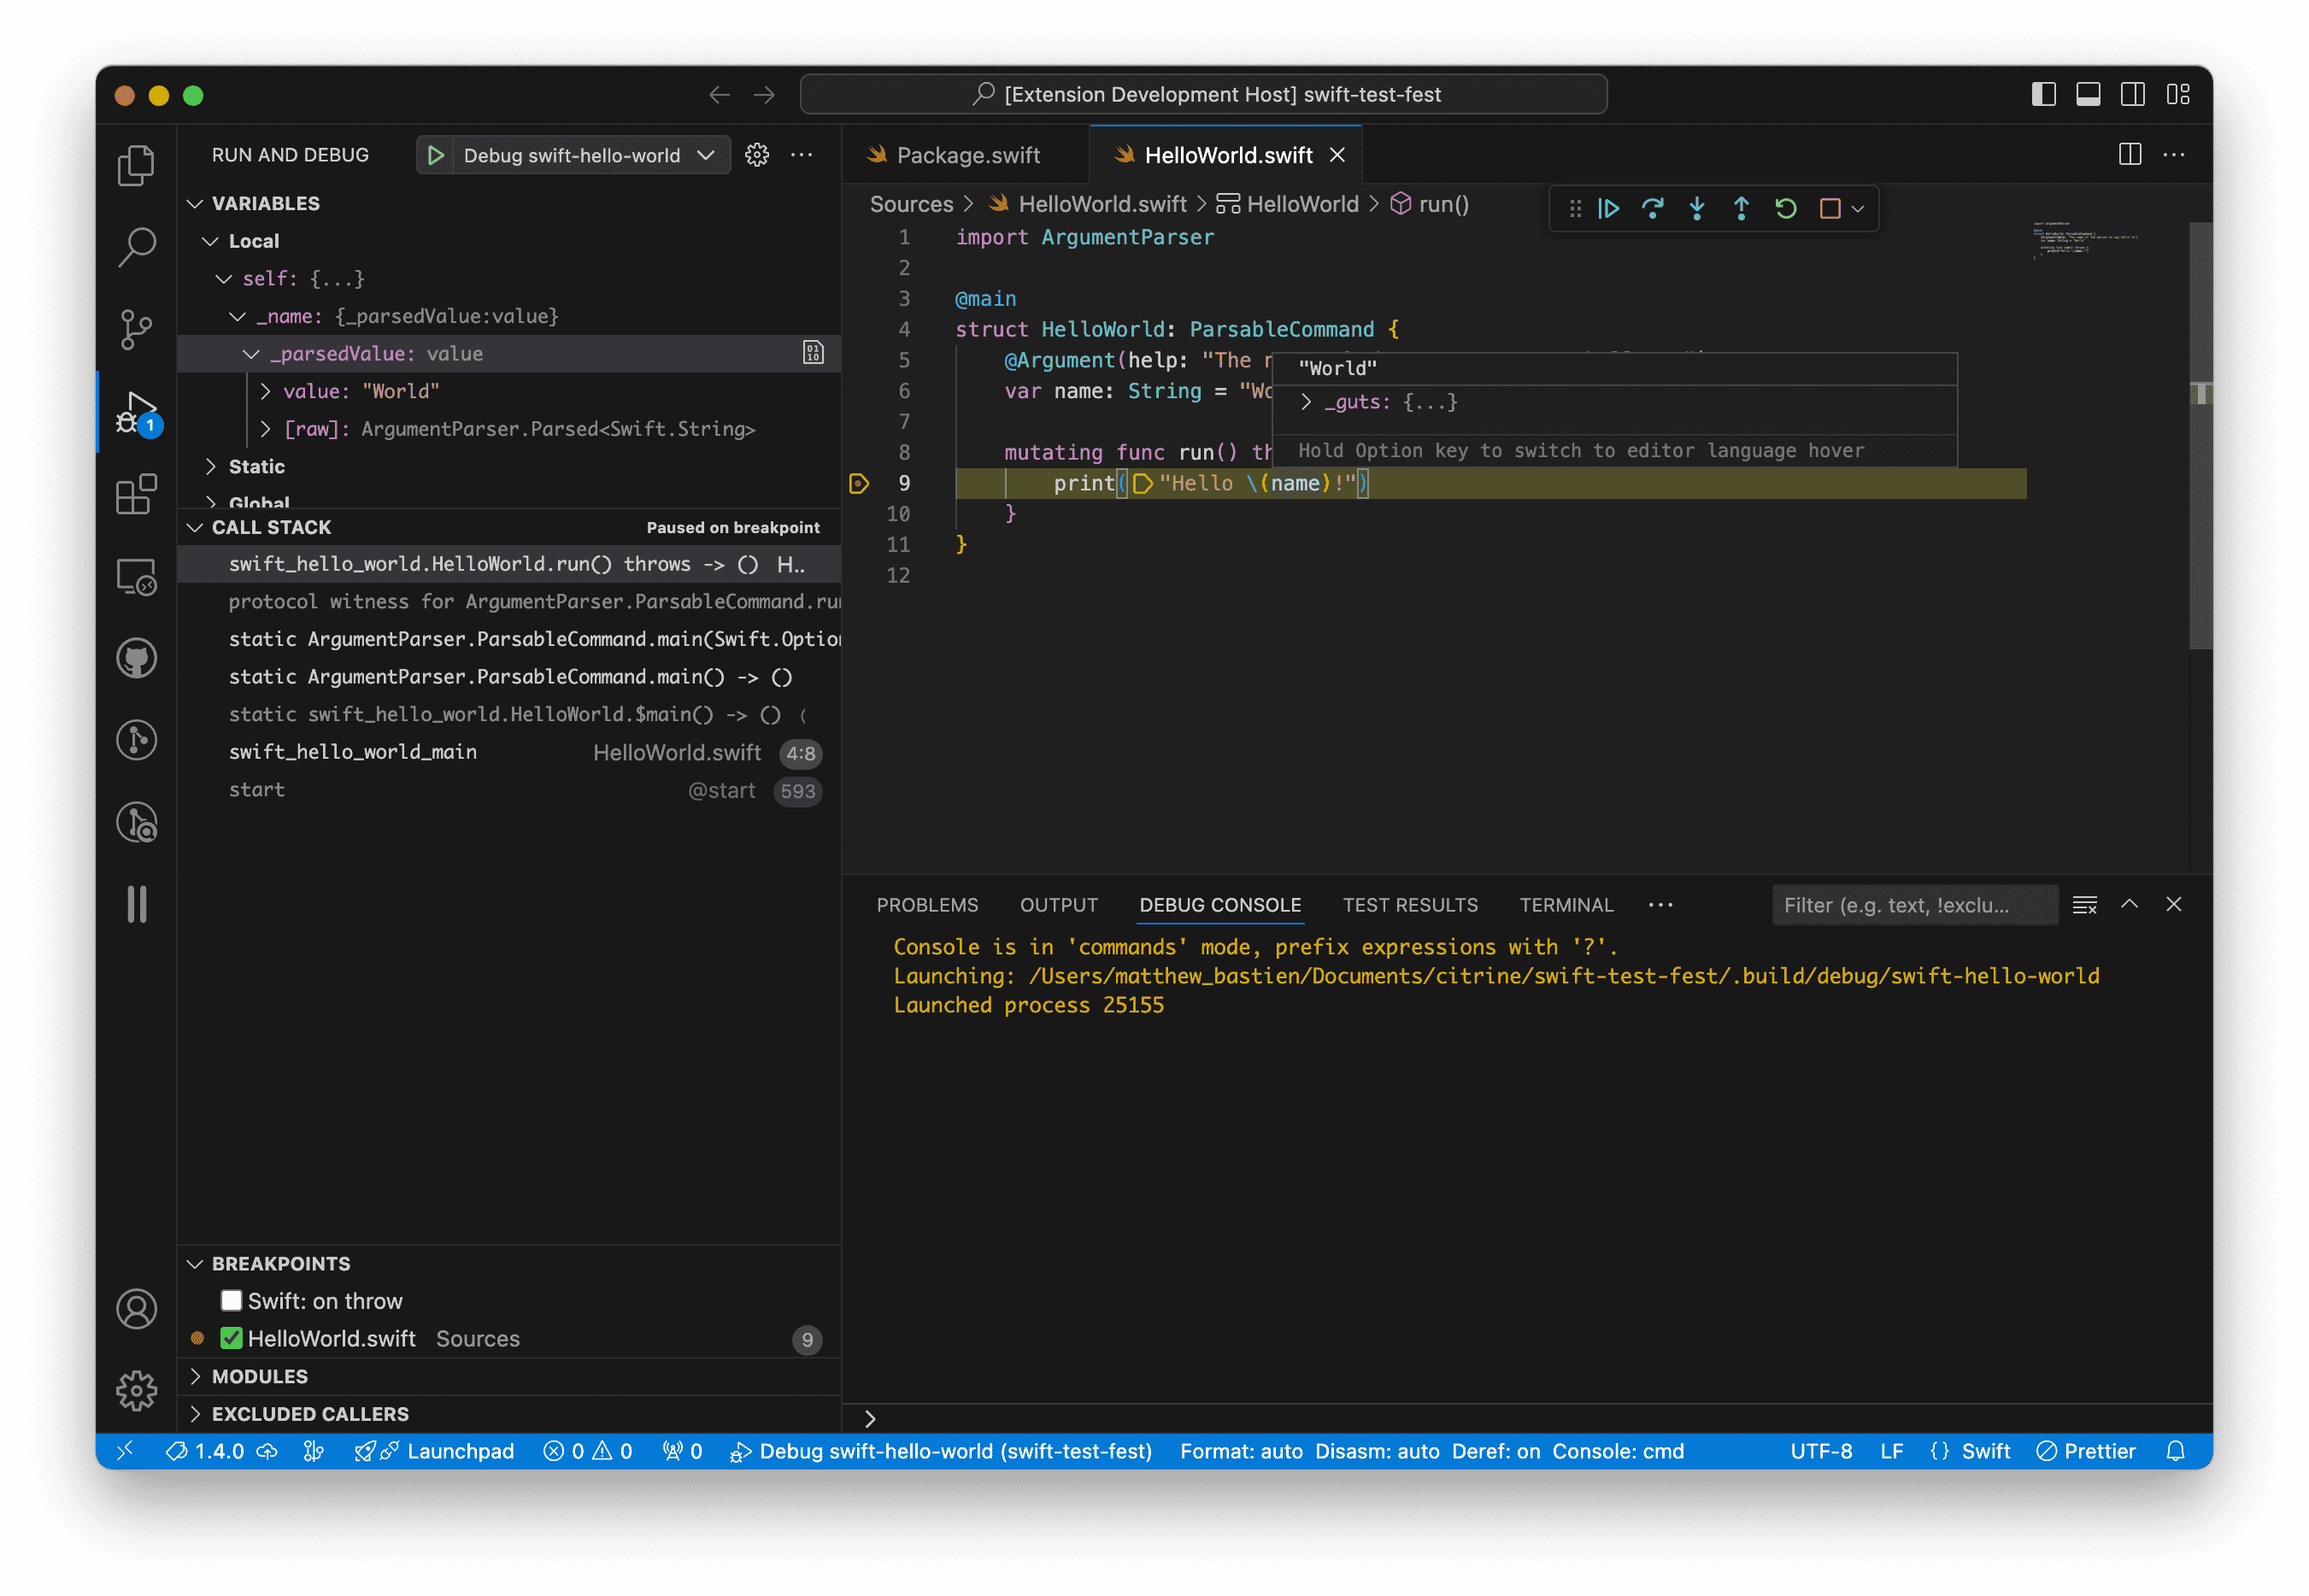The image size is (2309, 1596).
Task: Clear the debug console
Action: 2084,905
